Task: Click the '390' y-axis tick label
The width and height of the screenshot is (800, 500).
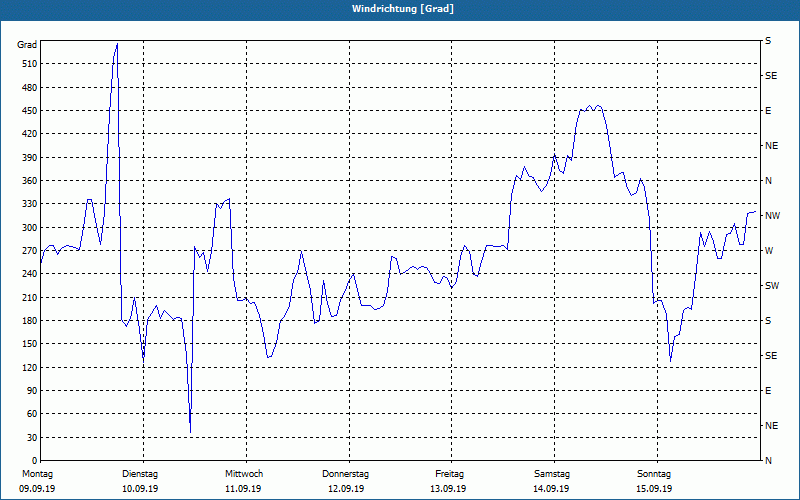Action: pyautogui.click(x=30, y=158)
